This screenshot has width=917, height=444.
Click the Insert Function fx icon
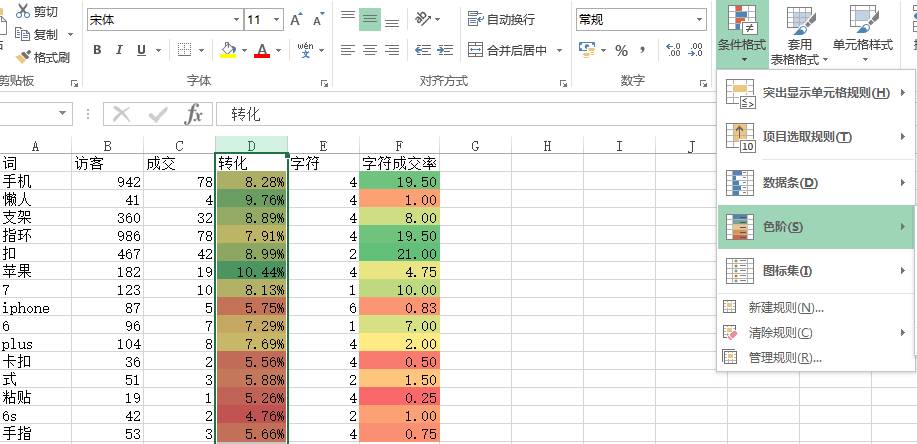click(x=193, y=114)
